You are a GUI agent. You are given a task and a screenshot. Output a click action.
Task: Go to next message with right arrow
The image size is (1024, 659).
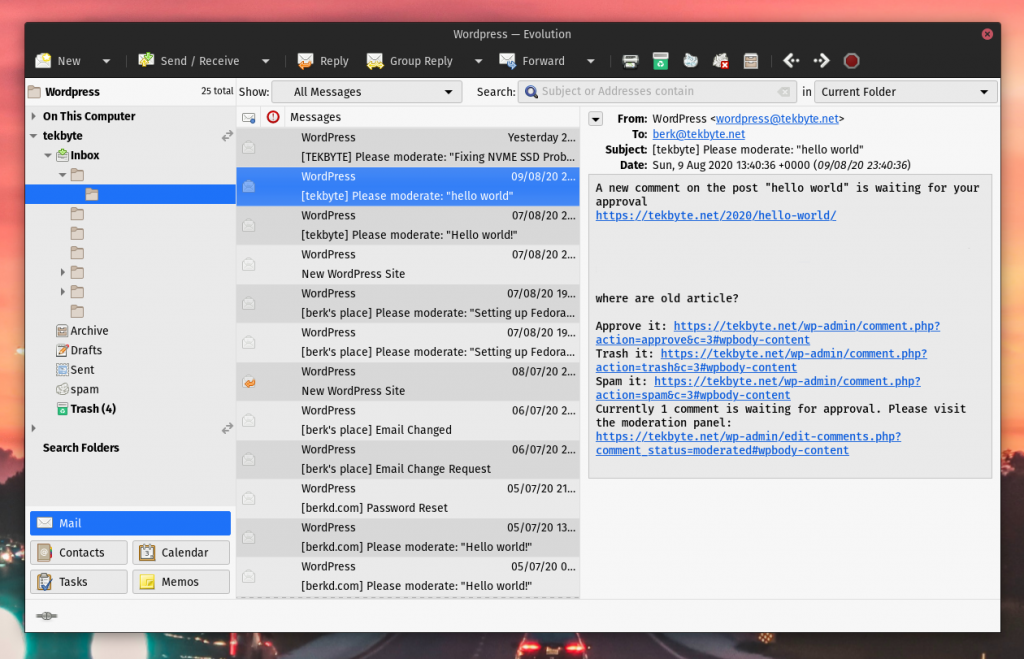(821, 61)
